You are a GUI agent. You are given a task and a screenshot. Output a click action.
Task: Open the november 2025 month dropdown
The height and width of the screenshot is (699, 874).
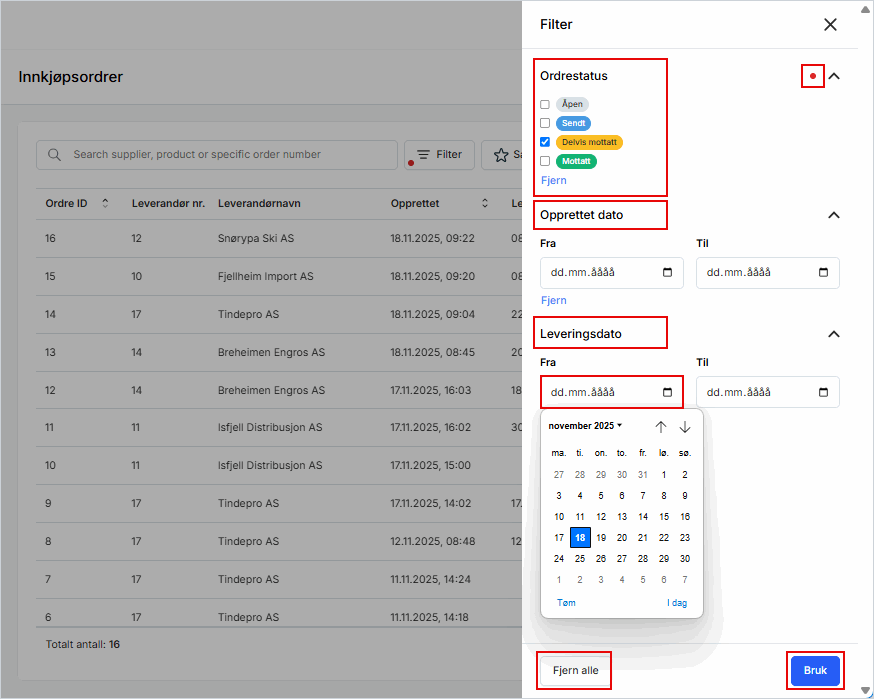point(585,426)
